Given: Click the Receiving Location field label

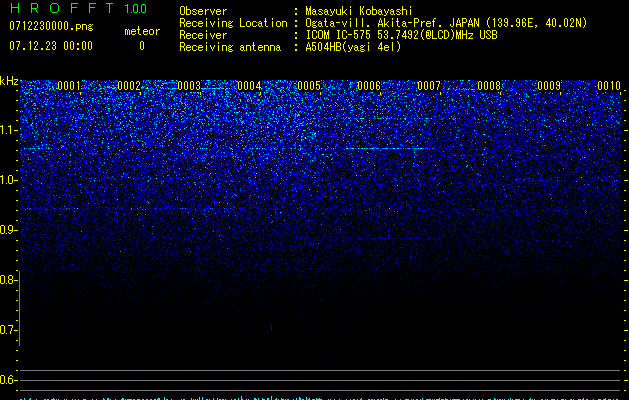Looking at the screenshot, I should (x=233, y=23).
